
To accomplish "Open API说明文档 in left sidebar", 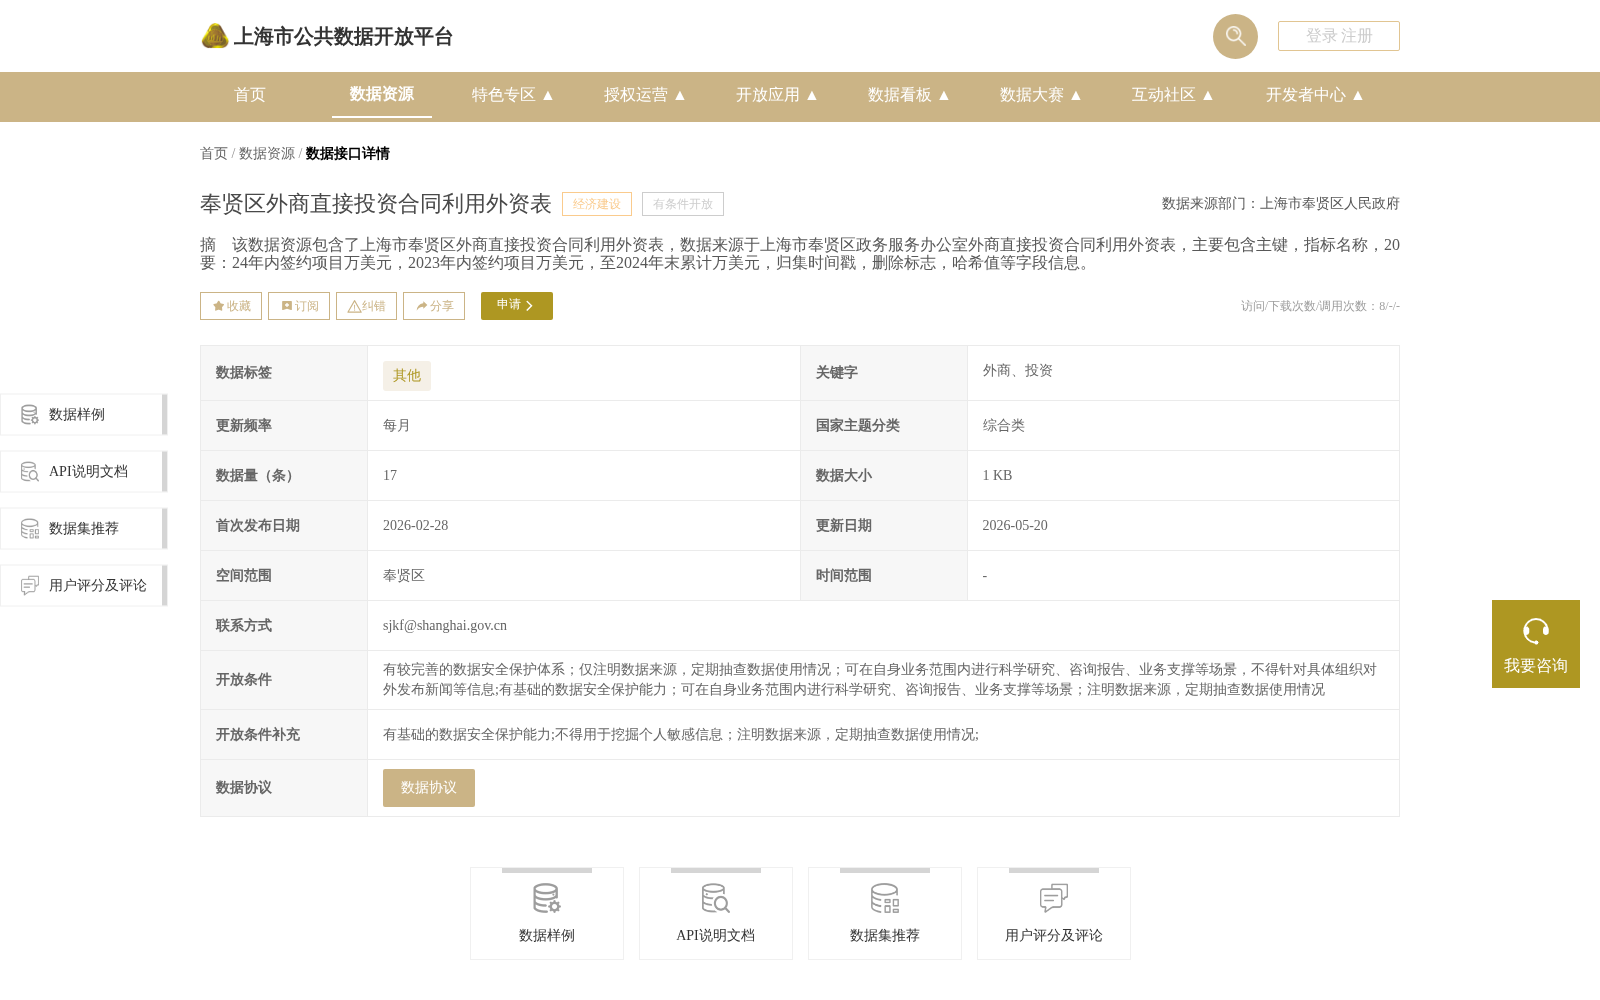I will click(83, 472).
